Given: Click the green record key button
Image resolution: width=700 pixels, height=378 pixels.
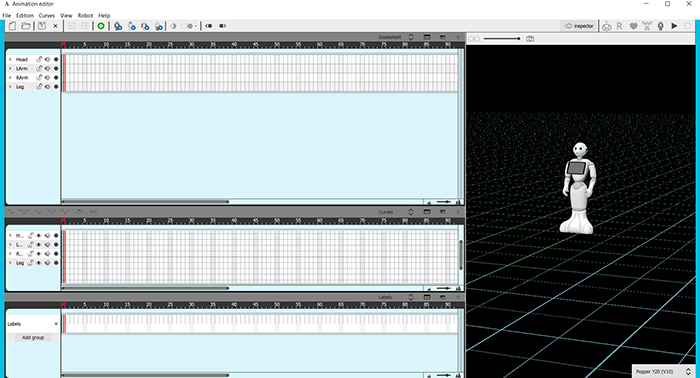Looking at the screenshot, I should (101, 26).
